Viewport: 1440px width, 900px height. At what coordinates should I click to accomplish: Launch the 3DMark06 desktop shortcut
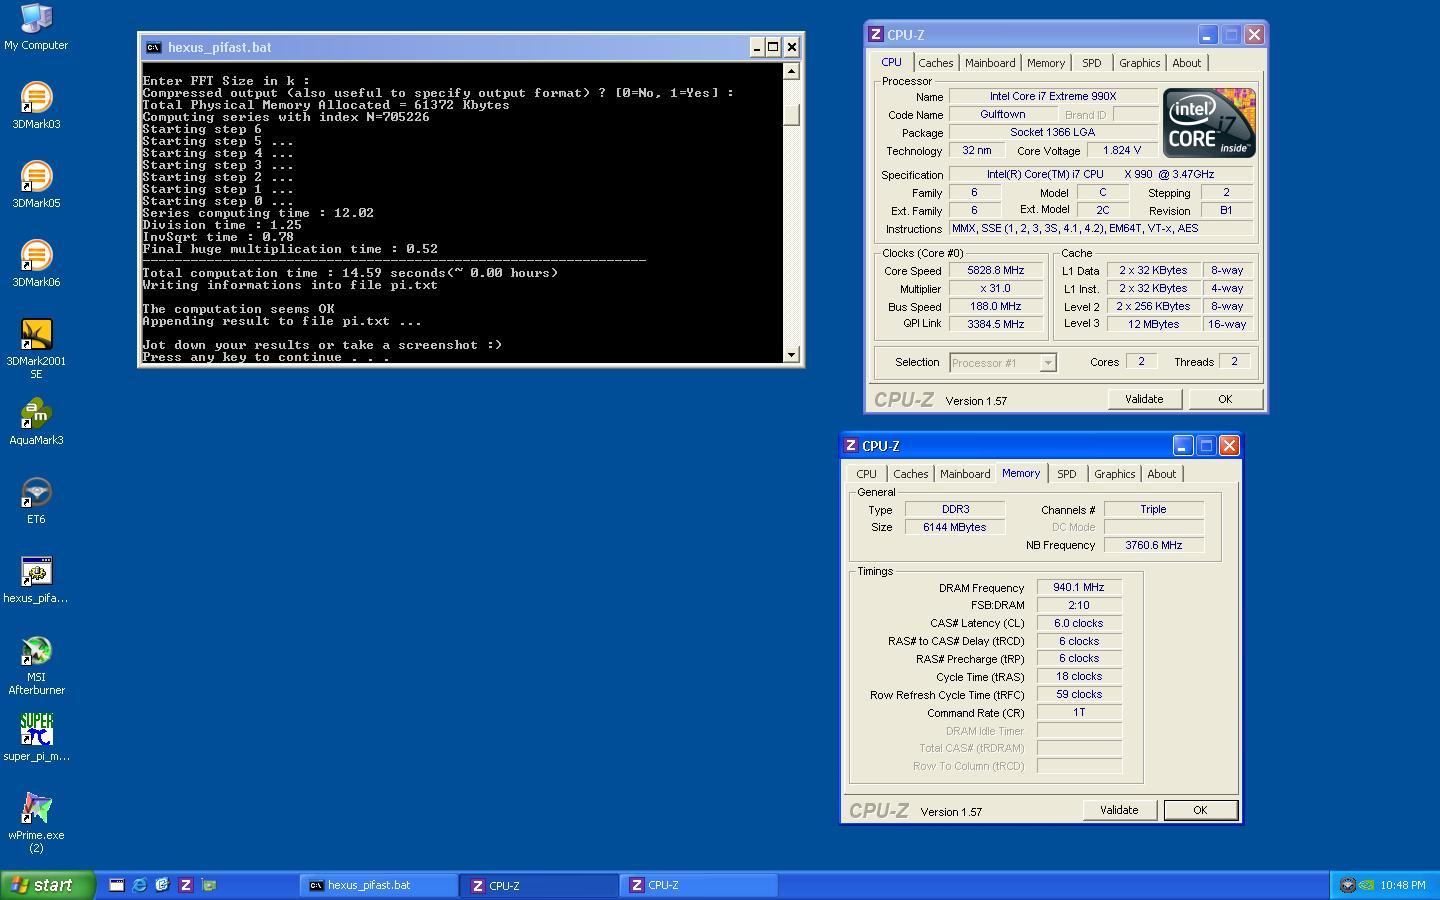36,264
